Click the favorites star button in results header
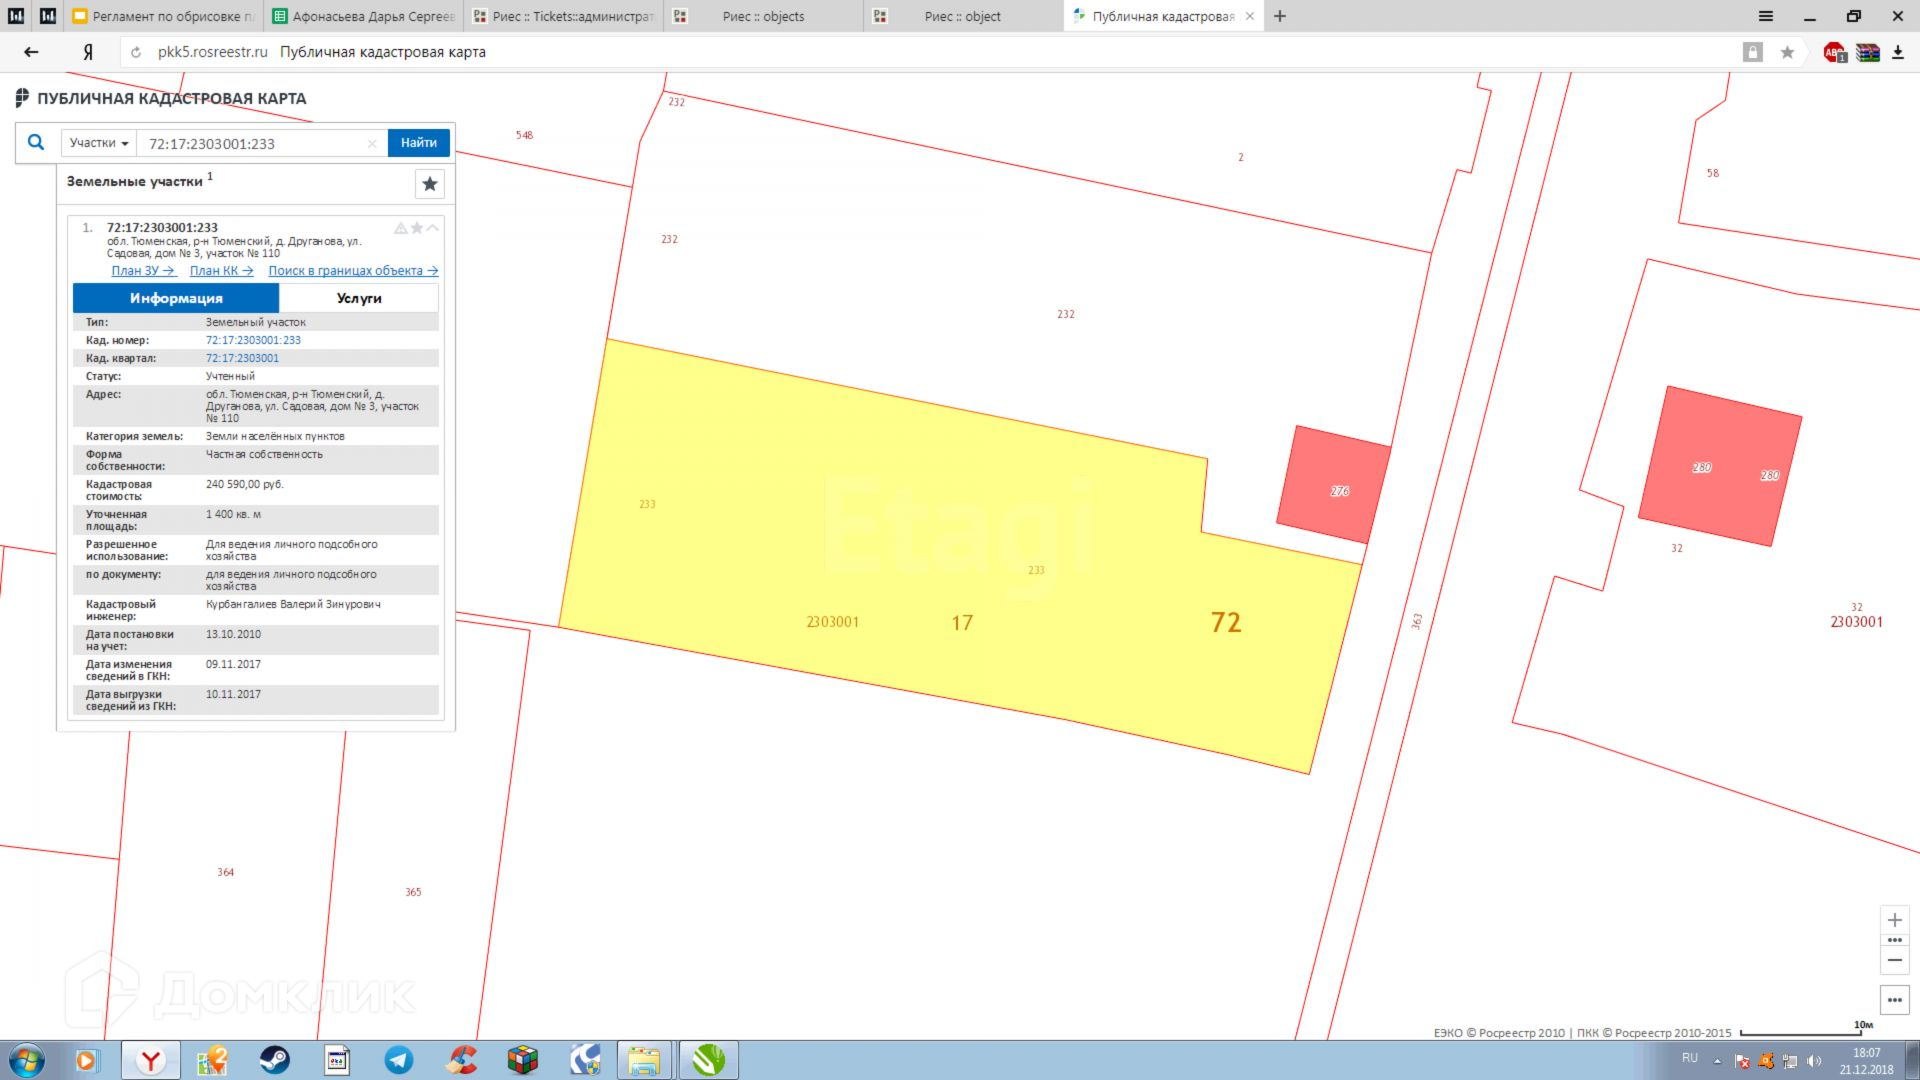This screenshot has height=1080, width=1920. 430,184
